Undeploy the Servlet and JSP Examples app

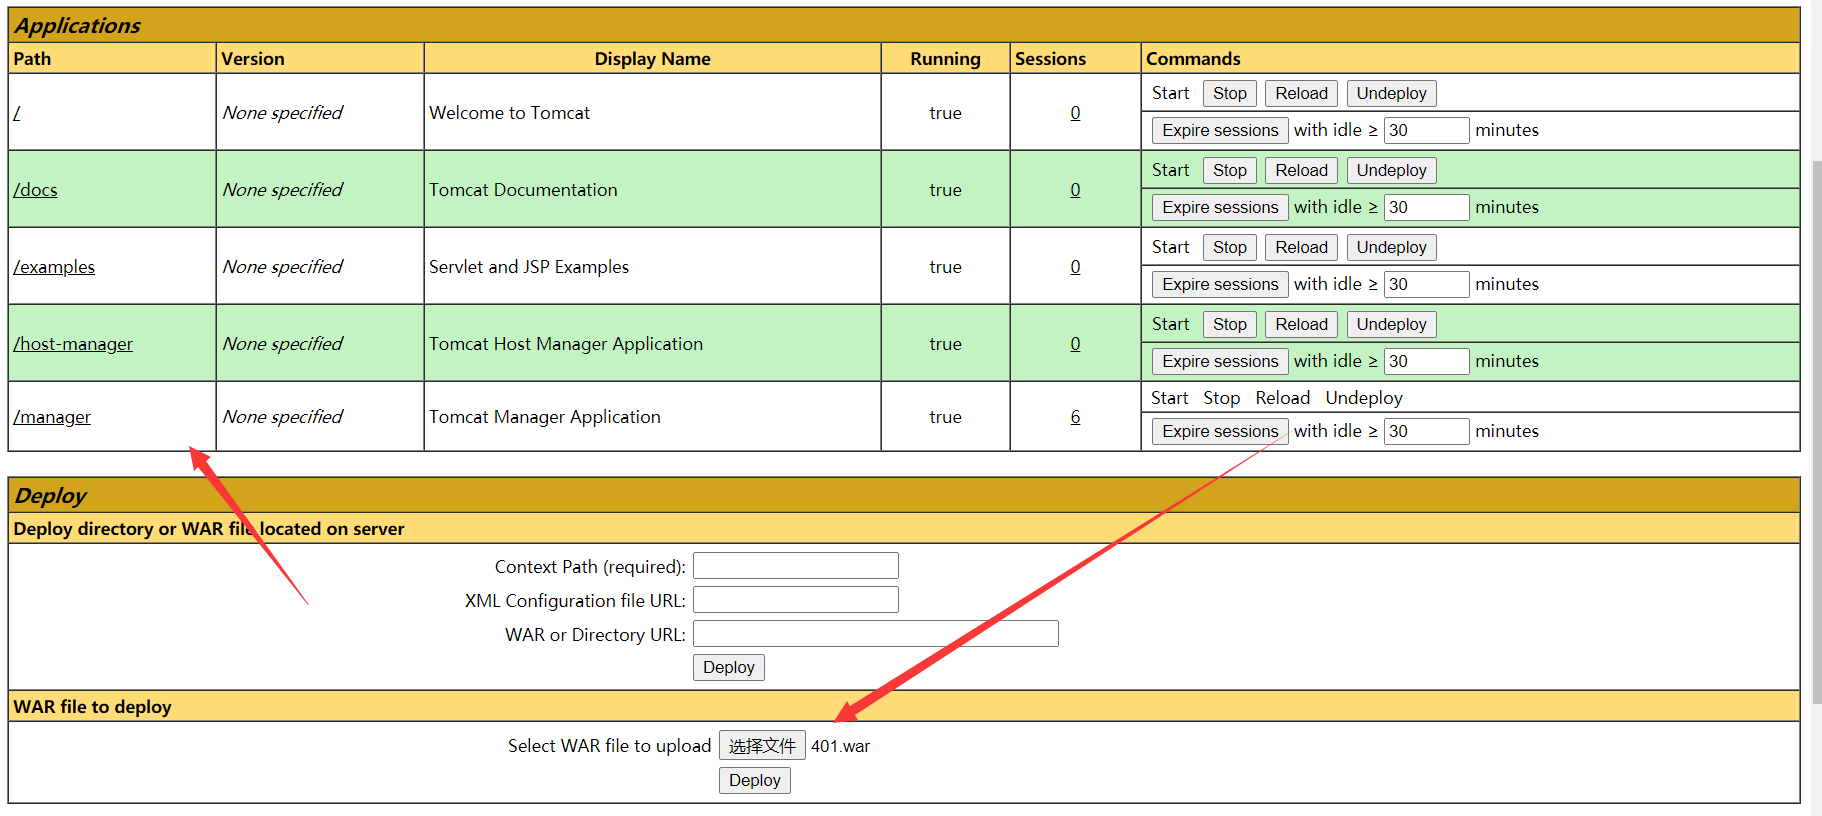coord(1391,247)
